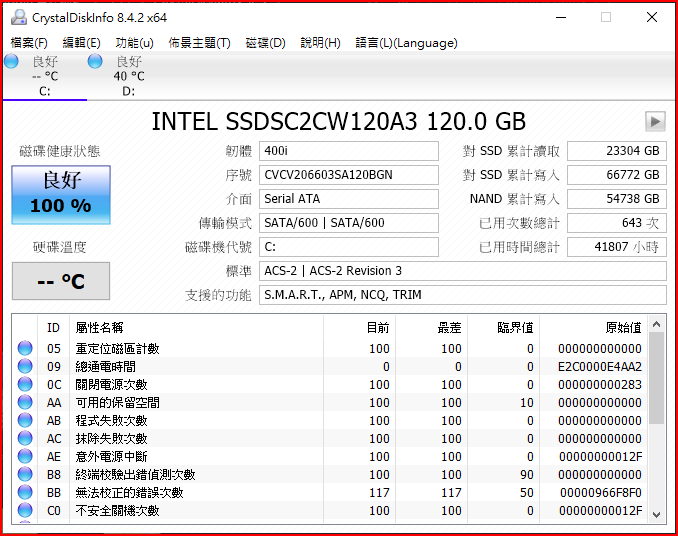The height and width of the screenshot is (536, 678).
Task: Click the 良好 100 % health status button
Action: pos(61,195)
